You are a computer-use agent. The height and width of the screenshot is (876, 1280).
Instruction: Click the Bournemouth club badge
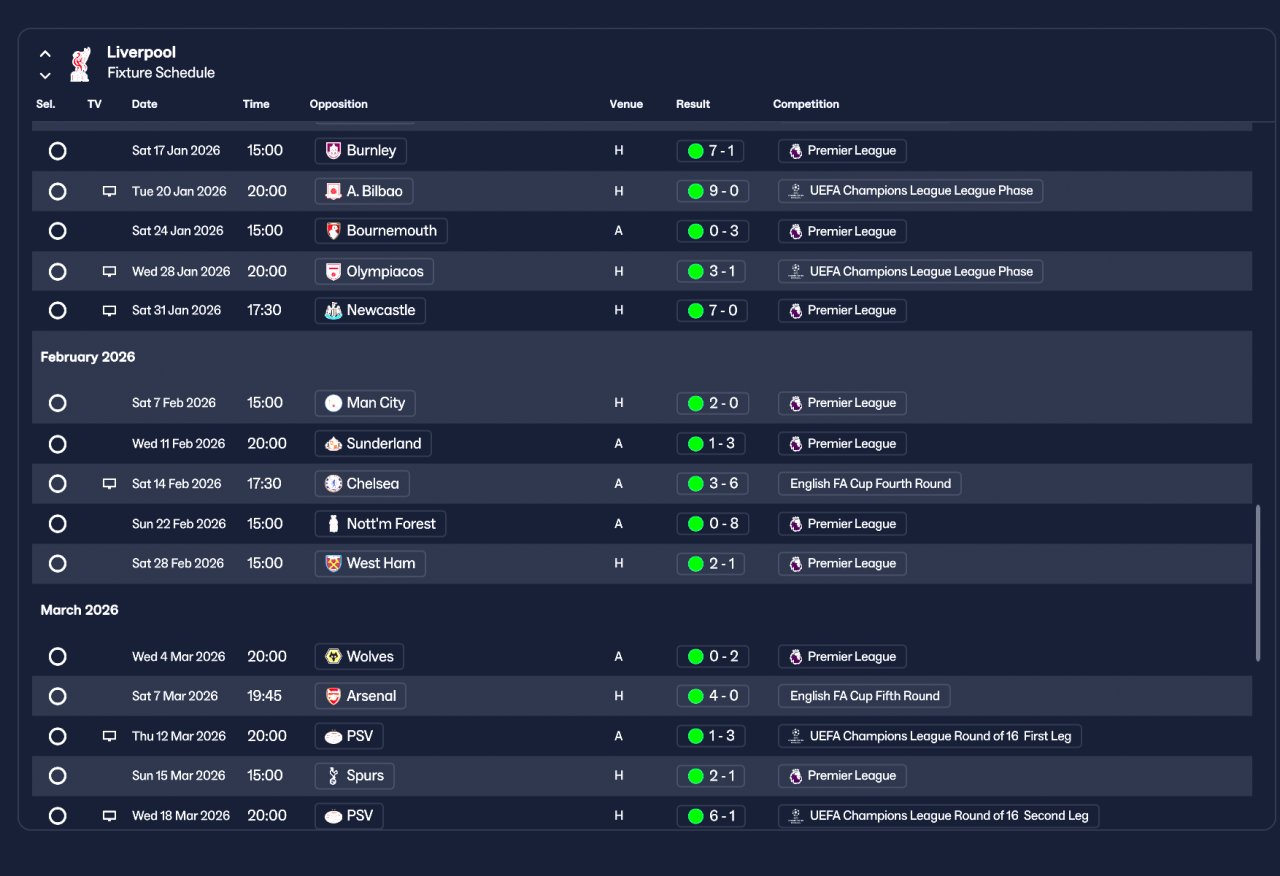[333, 231]
